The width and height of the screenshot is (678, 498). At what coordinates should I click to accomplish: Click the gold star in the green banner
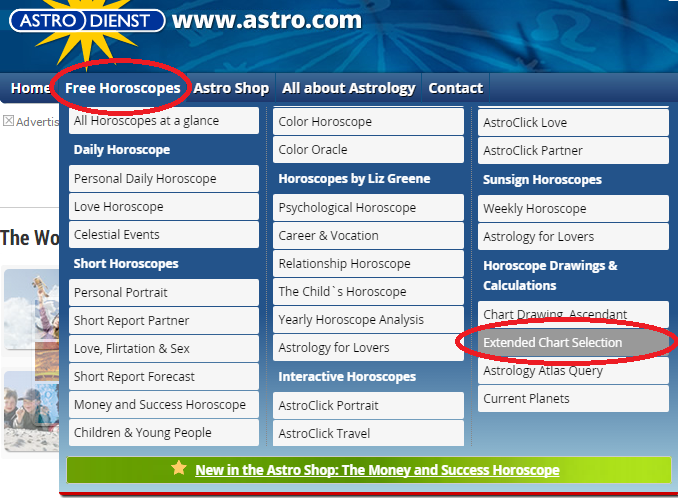(179, 468)
